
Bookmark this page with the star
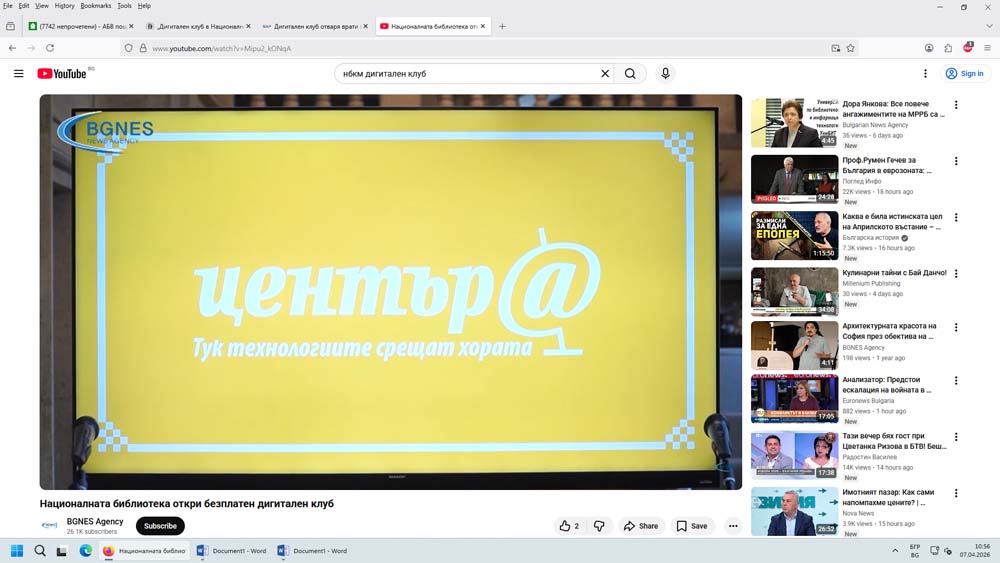850,48
